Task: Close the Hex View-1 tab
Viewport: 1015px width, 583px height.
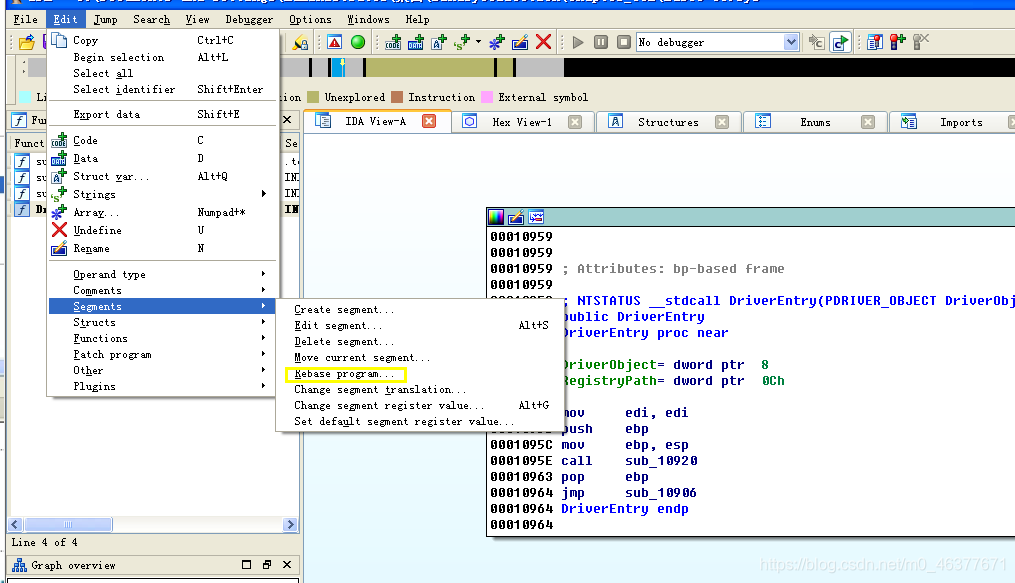Action: coord(575,122)
